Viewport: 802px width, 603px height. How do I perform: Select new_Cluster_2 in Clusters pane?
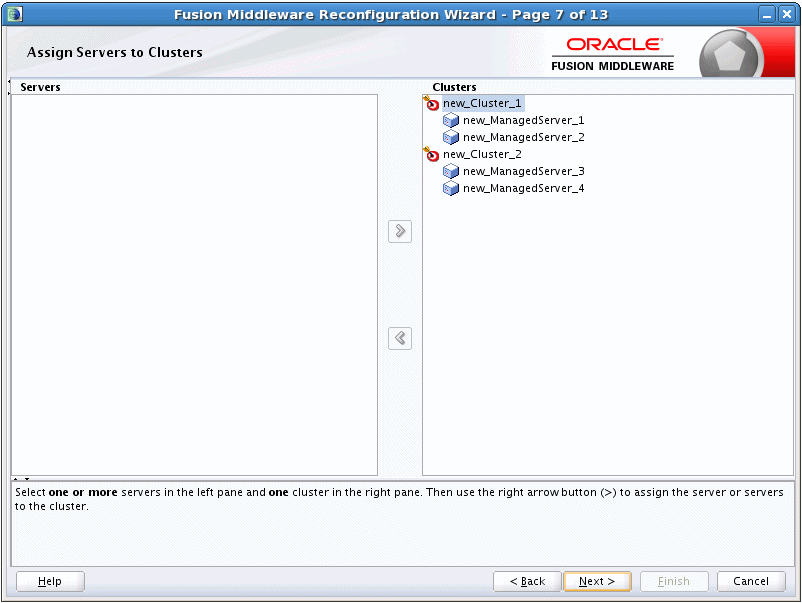click(x=482, y=154)
